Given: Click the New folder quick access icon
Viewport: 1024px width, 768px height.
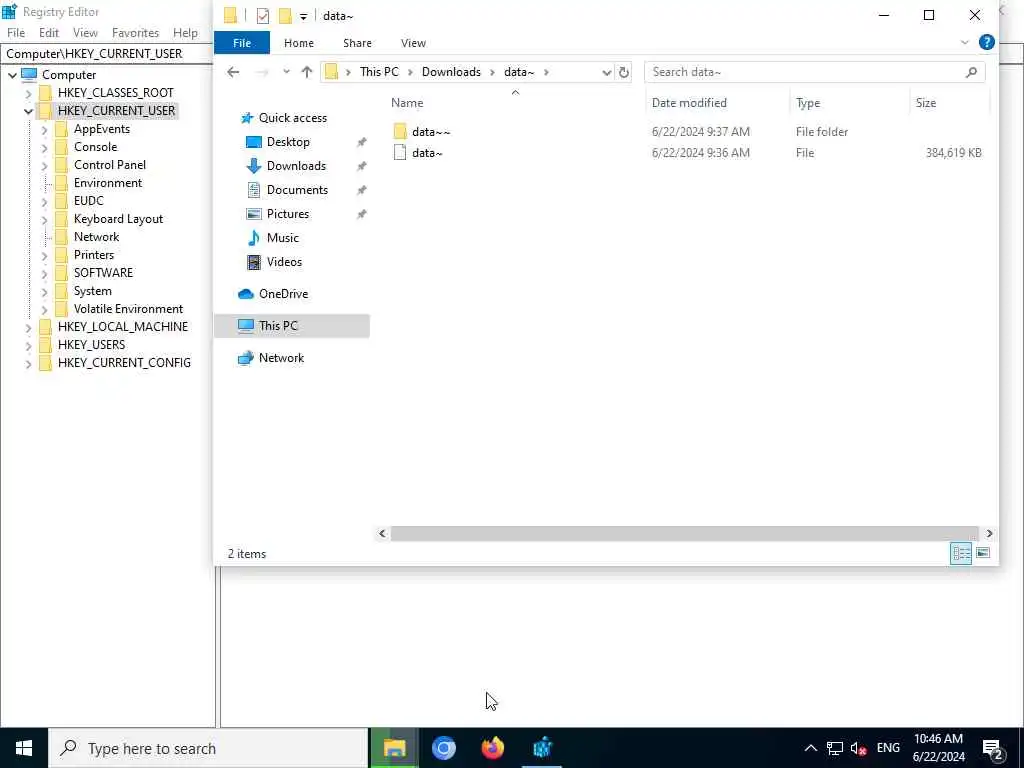Looking at the screenshot, I should [x=285, y=16].
